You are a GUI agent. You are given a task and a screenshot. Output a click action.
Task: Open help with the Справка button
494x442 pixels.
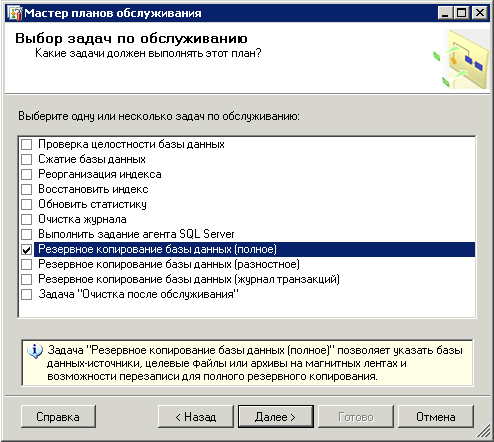coord(58,416)
